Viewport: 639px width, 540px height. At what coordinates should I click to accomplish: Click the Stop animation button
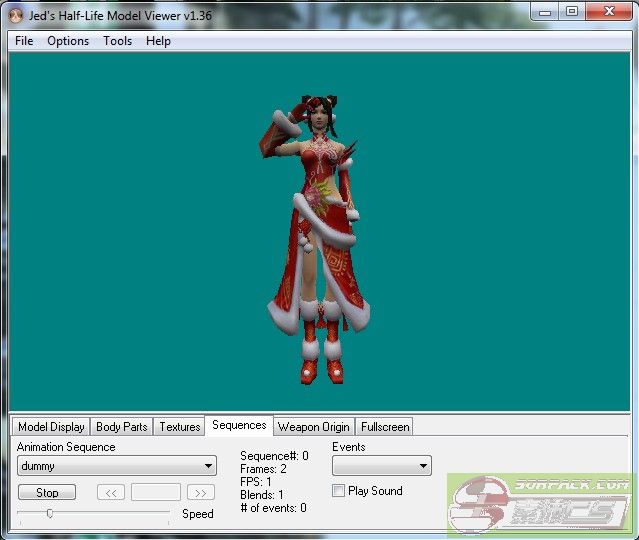click(47, 492)
